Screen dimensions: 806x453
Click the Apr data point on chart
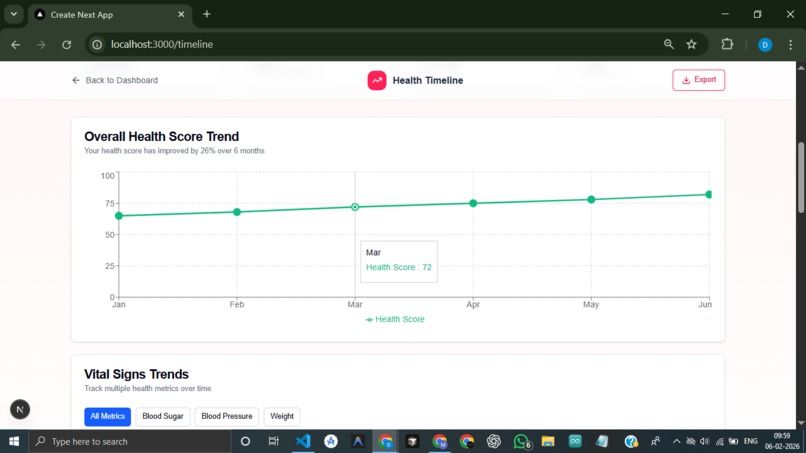473,203
